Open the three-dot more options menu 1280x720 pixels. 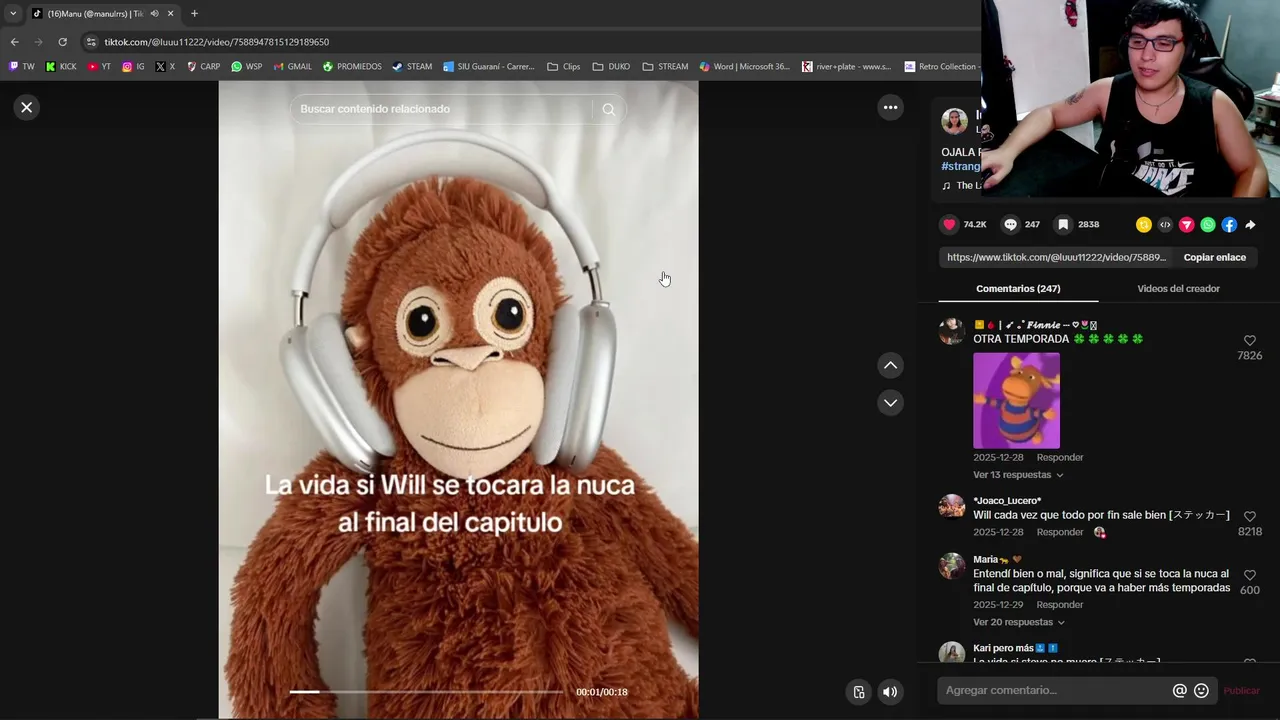[890, 107]
